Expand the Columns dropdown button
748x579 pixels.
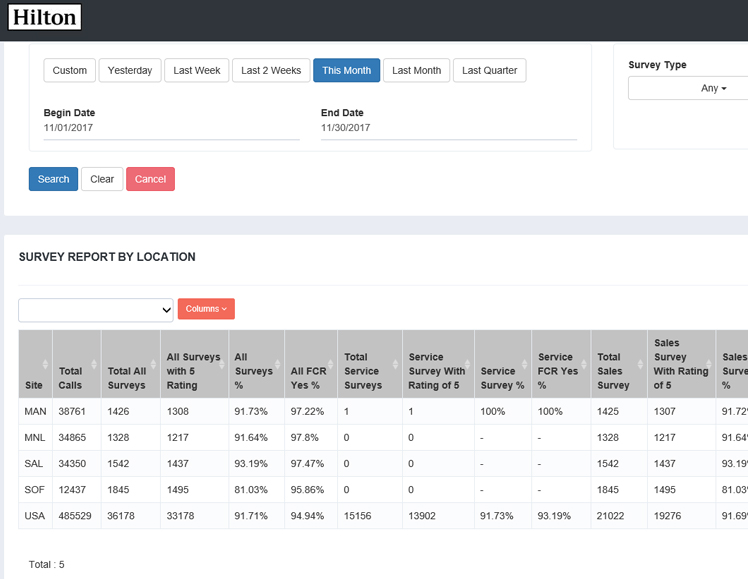coord(206,309)
